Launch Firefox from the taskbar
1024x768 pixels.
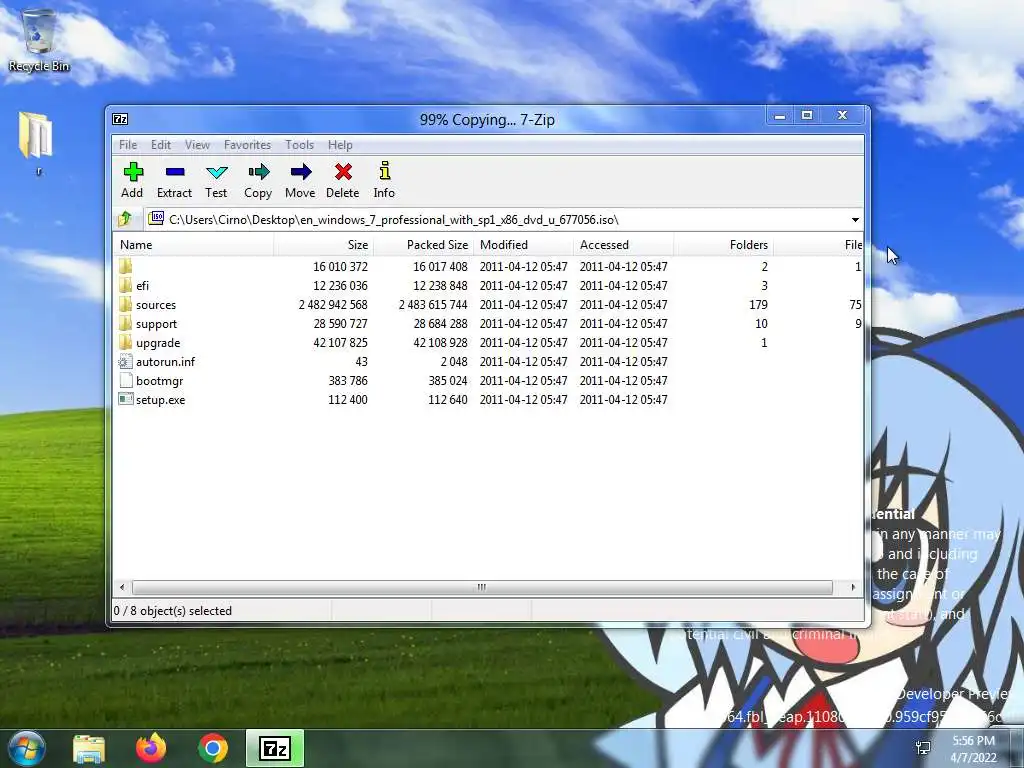tap(151, 748)
